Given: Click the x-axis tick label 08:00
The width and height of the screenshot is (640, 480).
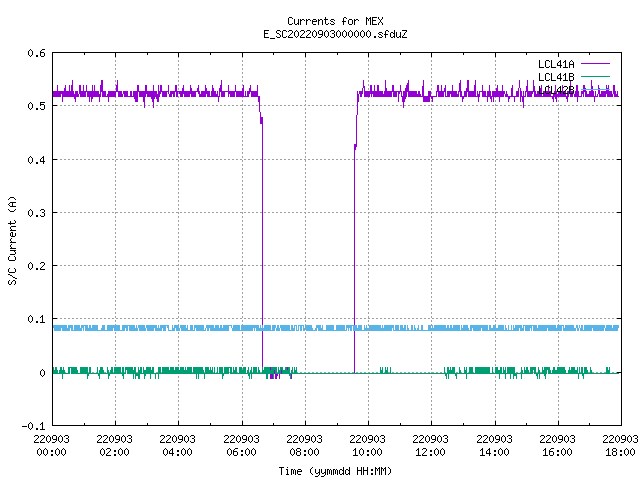Looking at the screenshot, I should click(304, 452).
